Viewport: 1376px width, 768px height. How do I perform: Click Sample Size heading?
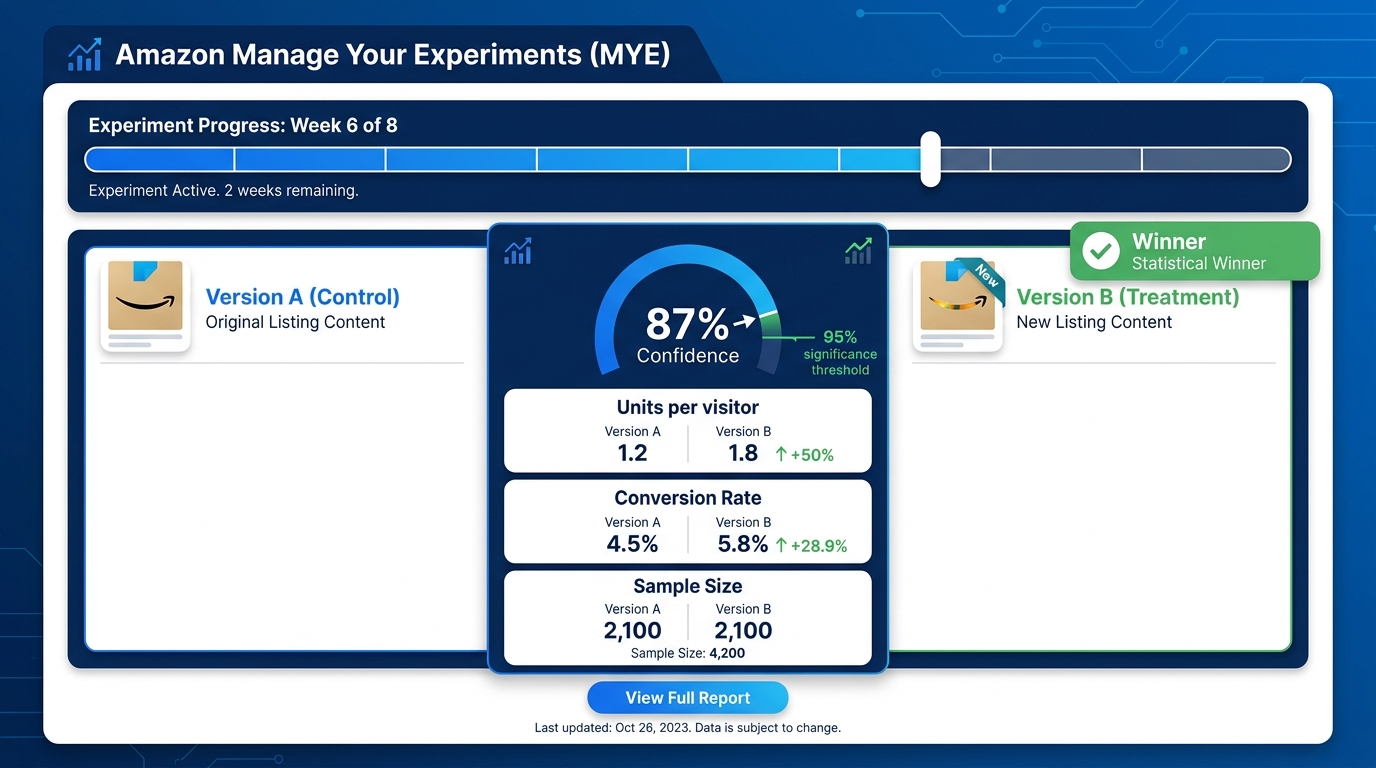pos(688,586)
